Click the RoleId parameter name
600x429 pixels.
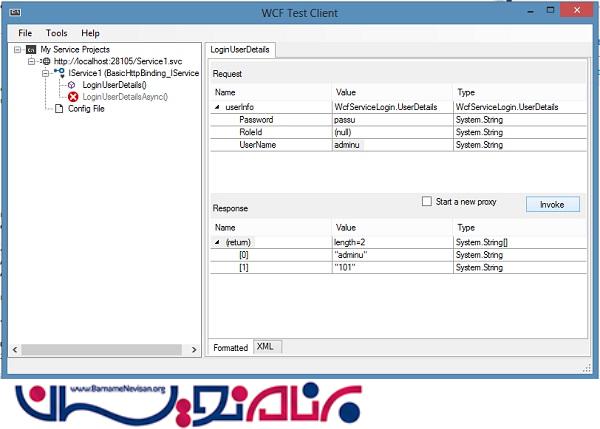[x=251, y=132]
